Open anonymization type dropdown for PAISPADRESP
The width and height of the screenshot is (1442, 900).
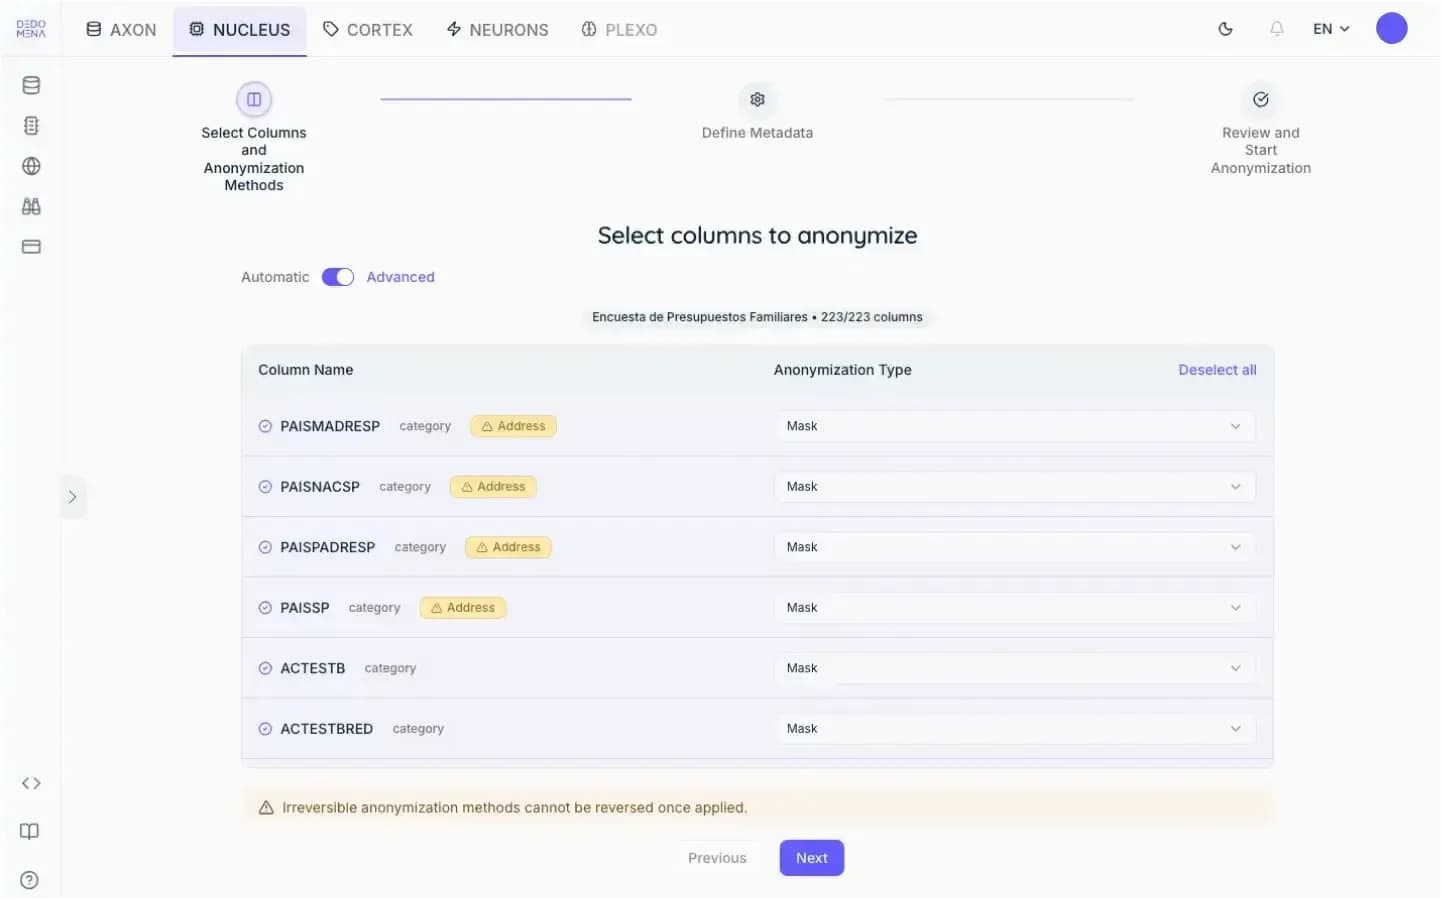pyautogui.click(x=1014, y=548)
